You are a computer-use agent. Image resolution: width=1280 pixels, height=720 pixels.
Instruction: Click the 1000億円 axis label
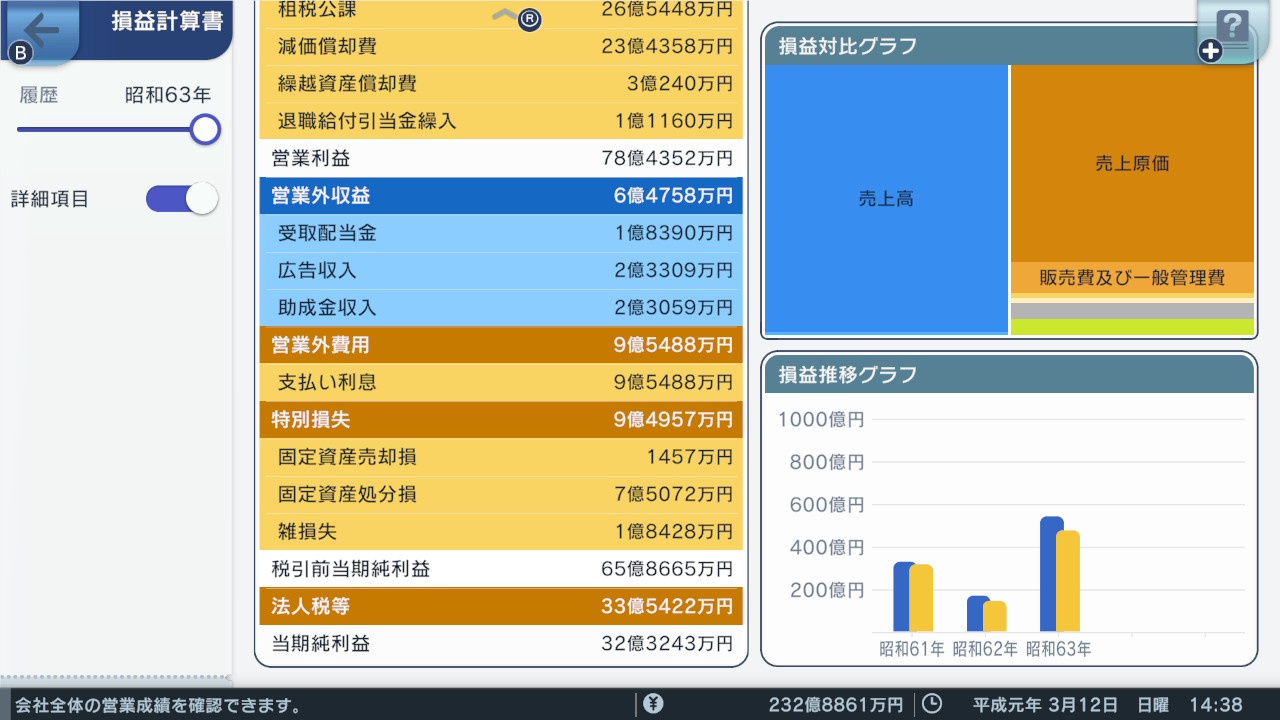click(821, 419)
